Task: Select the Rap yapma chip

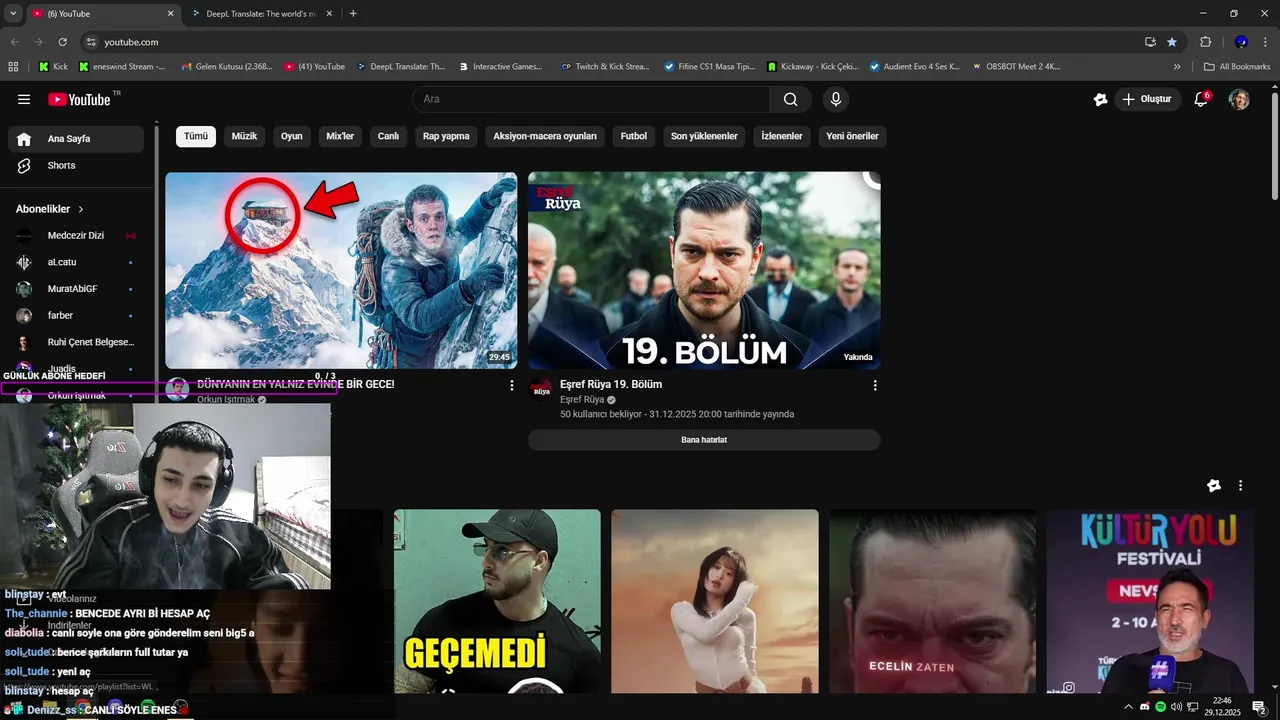Action: tap(446, 136)
